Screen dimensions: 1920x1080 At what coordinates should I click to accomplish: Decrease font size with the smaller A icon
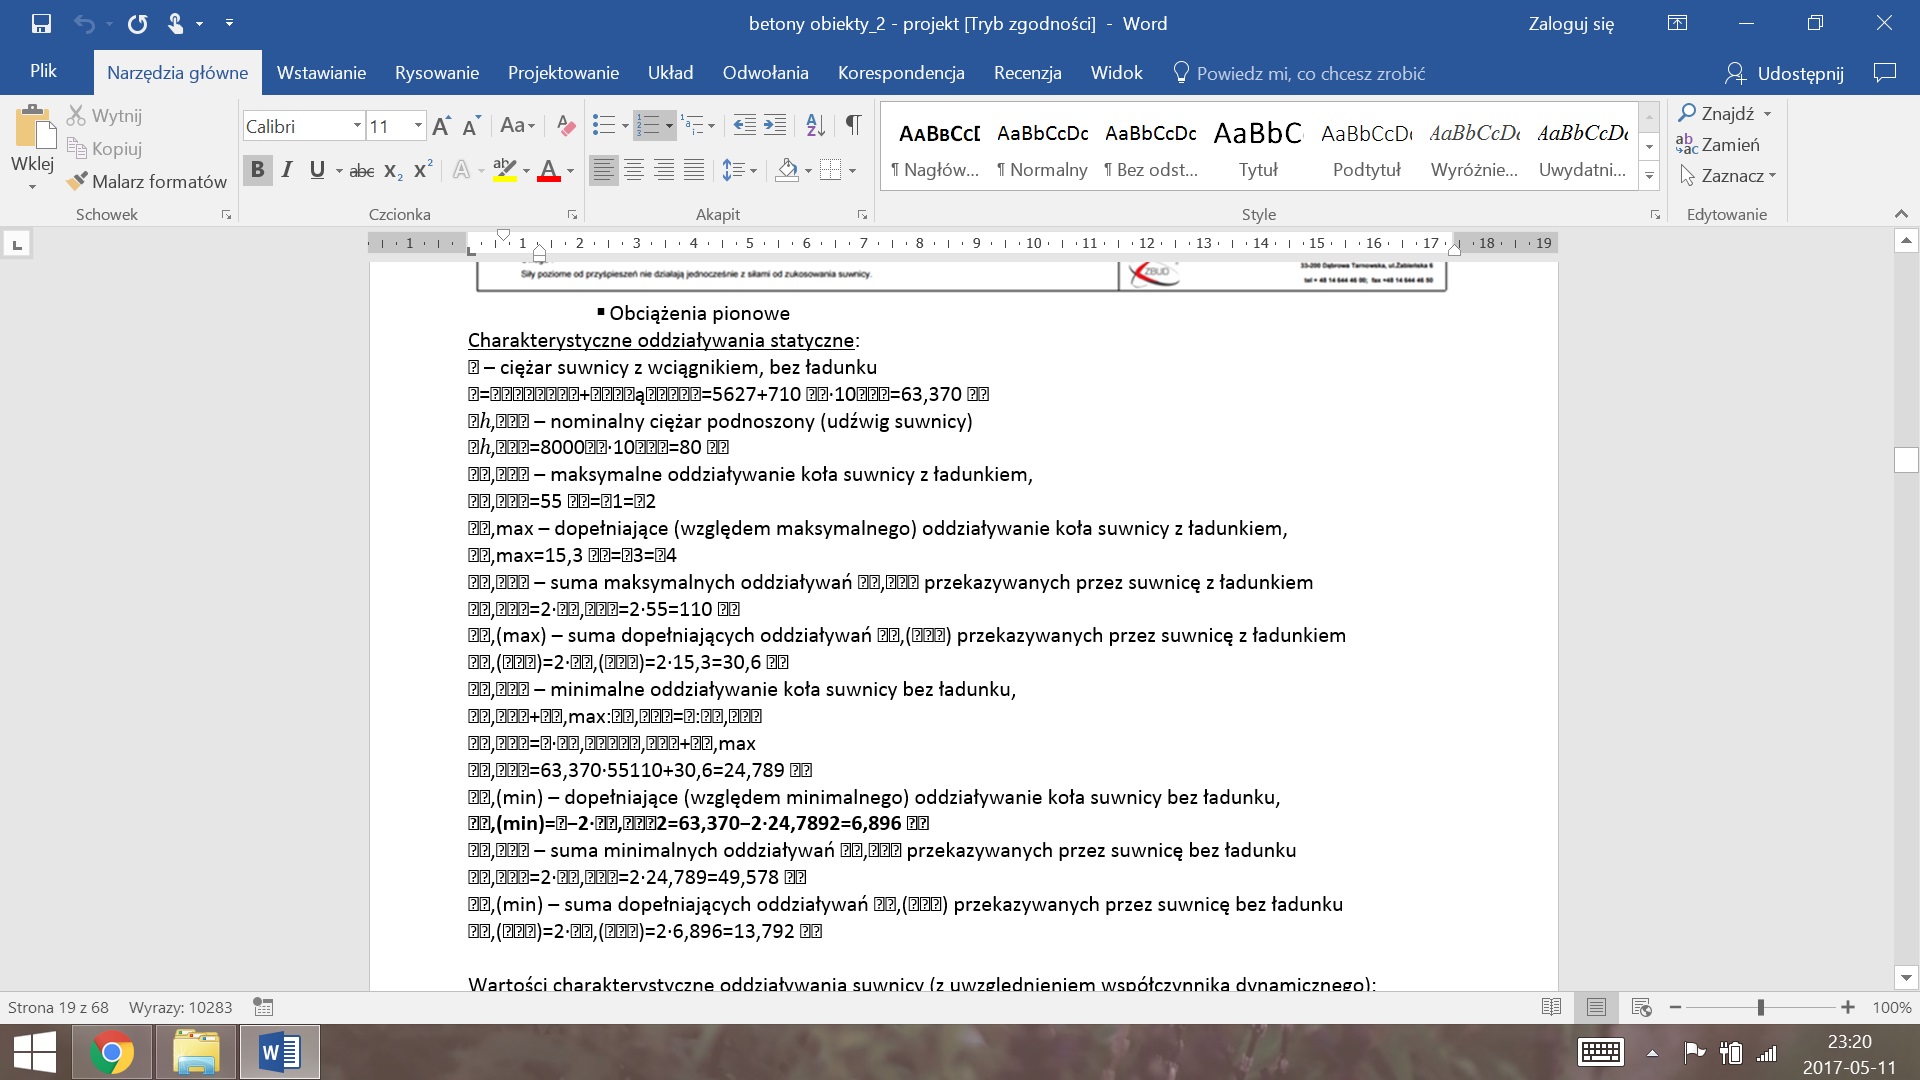click(x=472, y=126)
